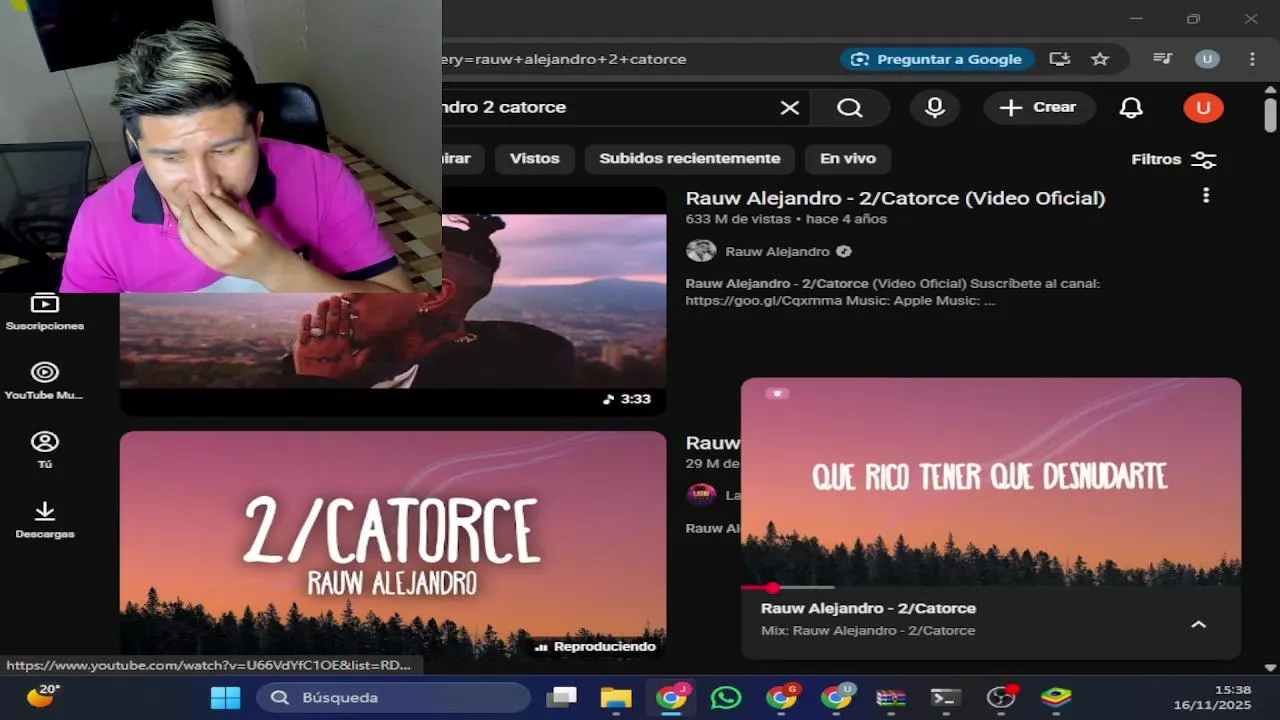Open the terminal app on the taskbar
The height and width of the screenshot is (720, 1280).
coord(945,697)
